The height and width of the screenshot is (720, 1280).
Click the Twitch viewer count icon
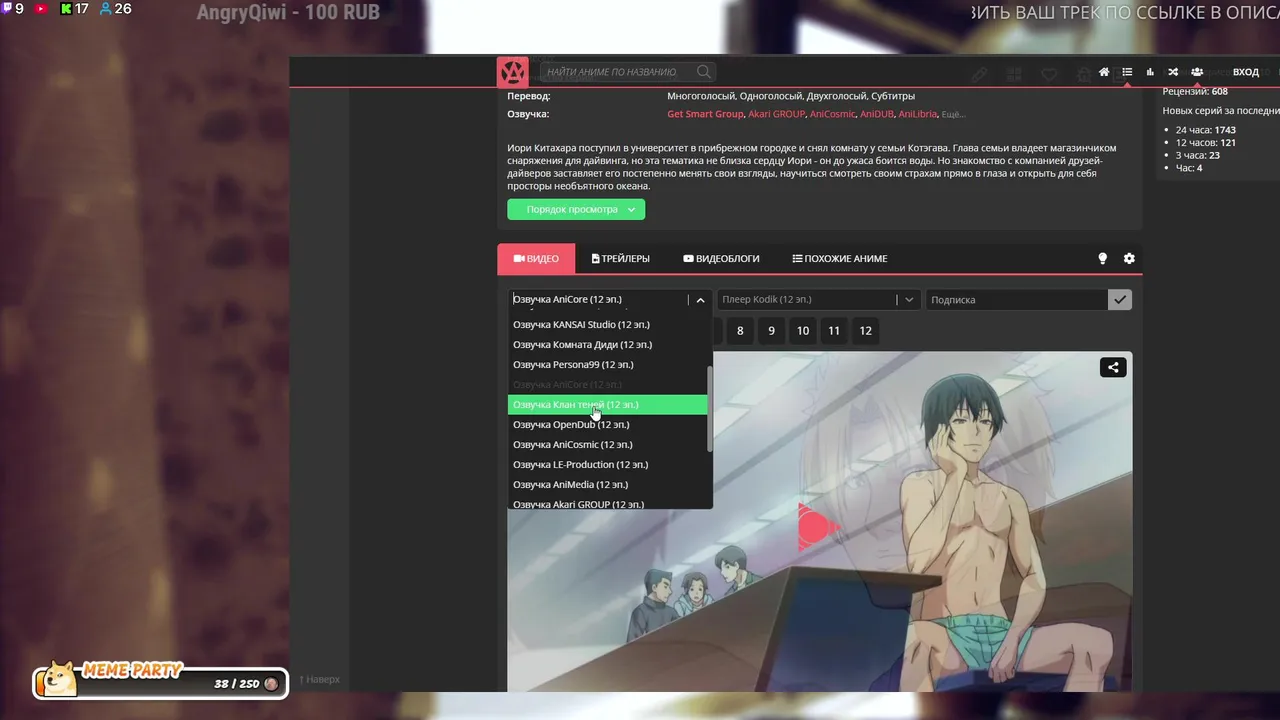pos(7,9)
